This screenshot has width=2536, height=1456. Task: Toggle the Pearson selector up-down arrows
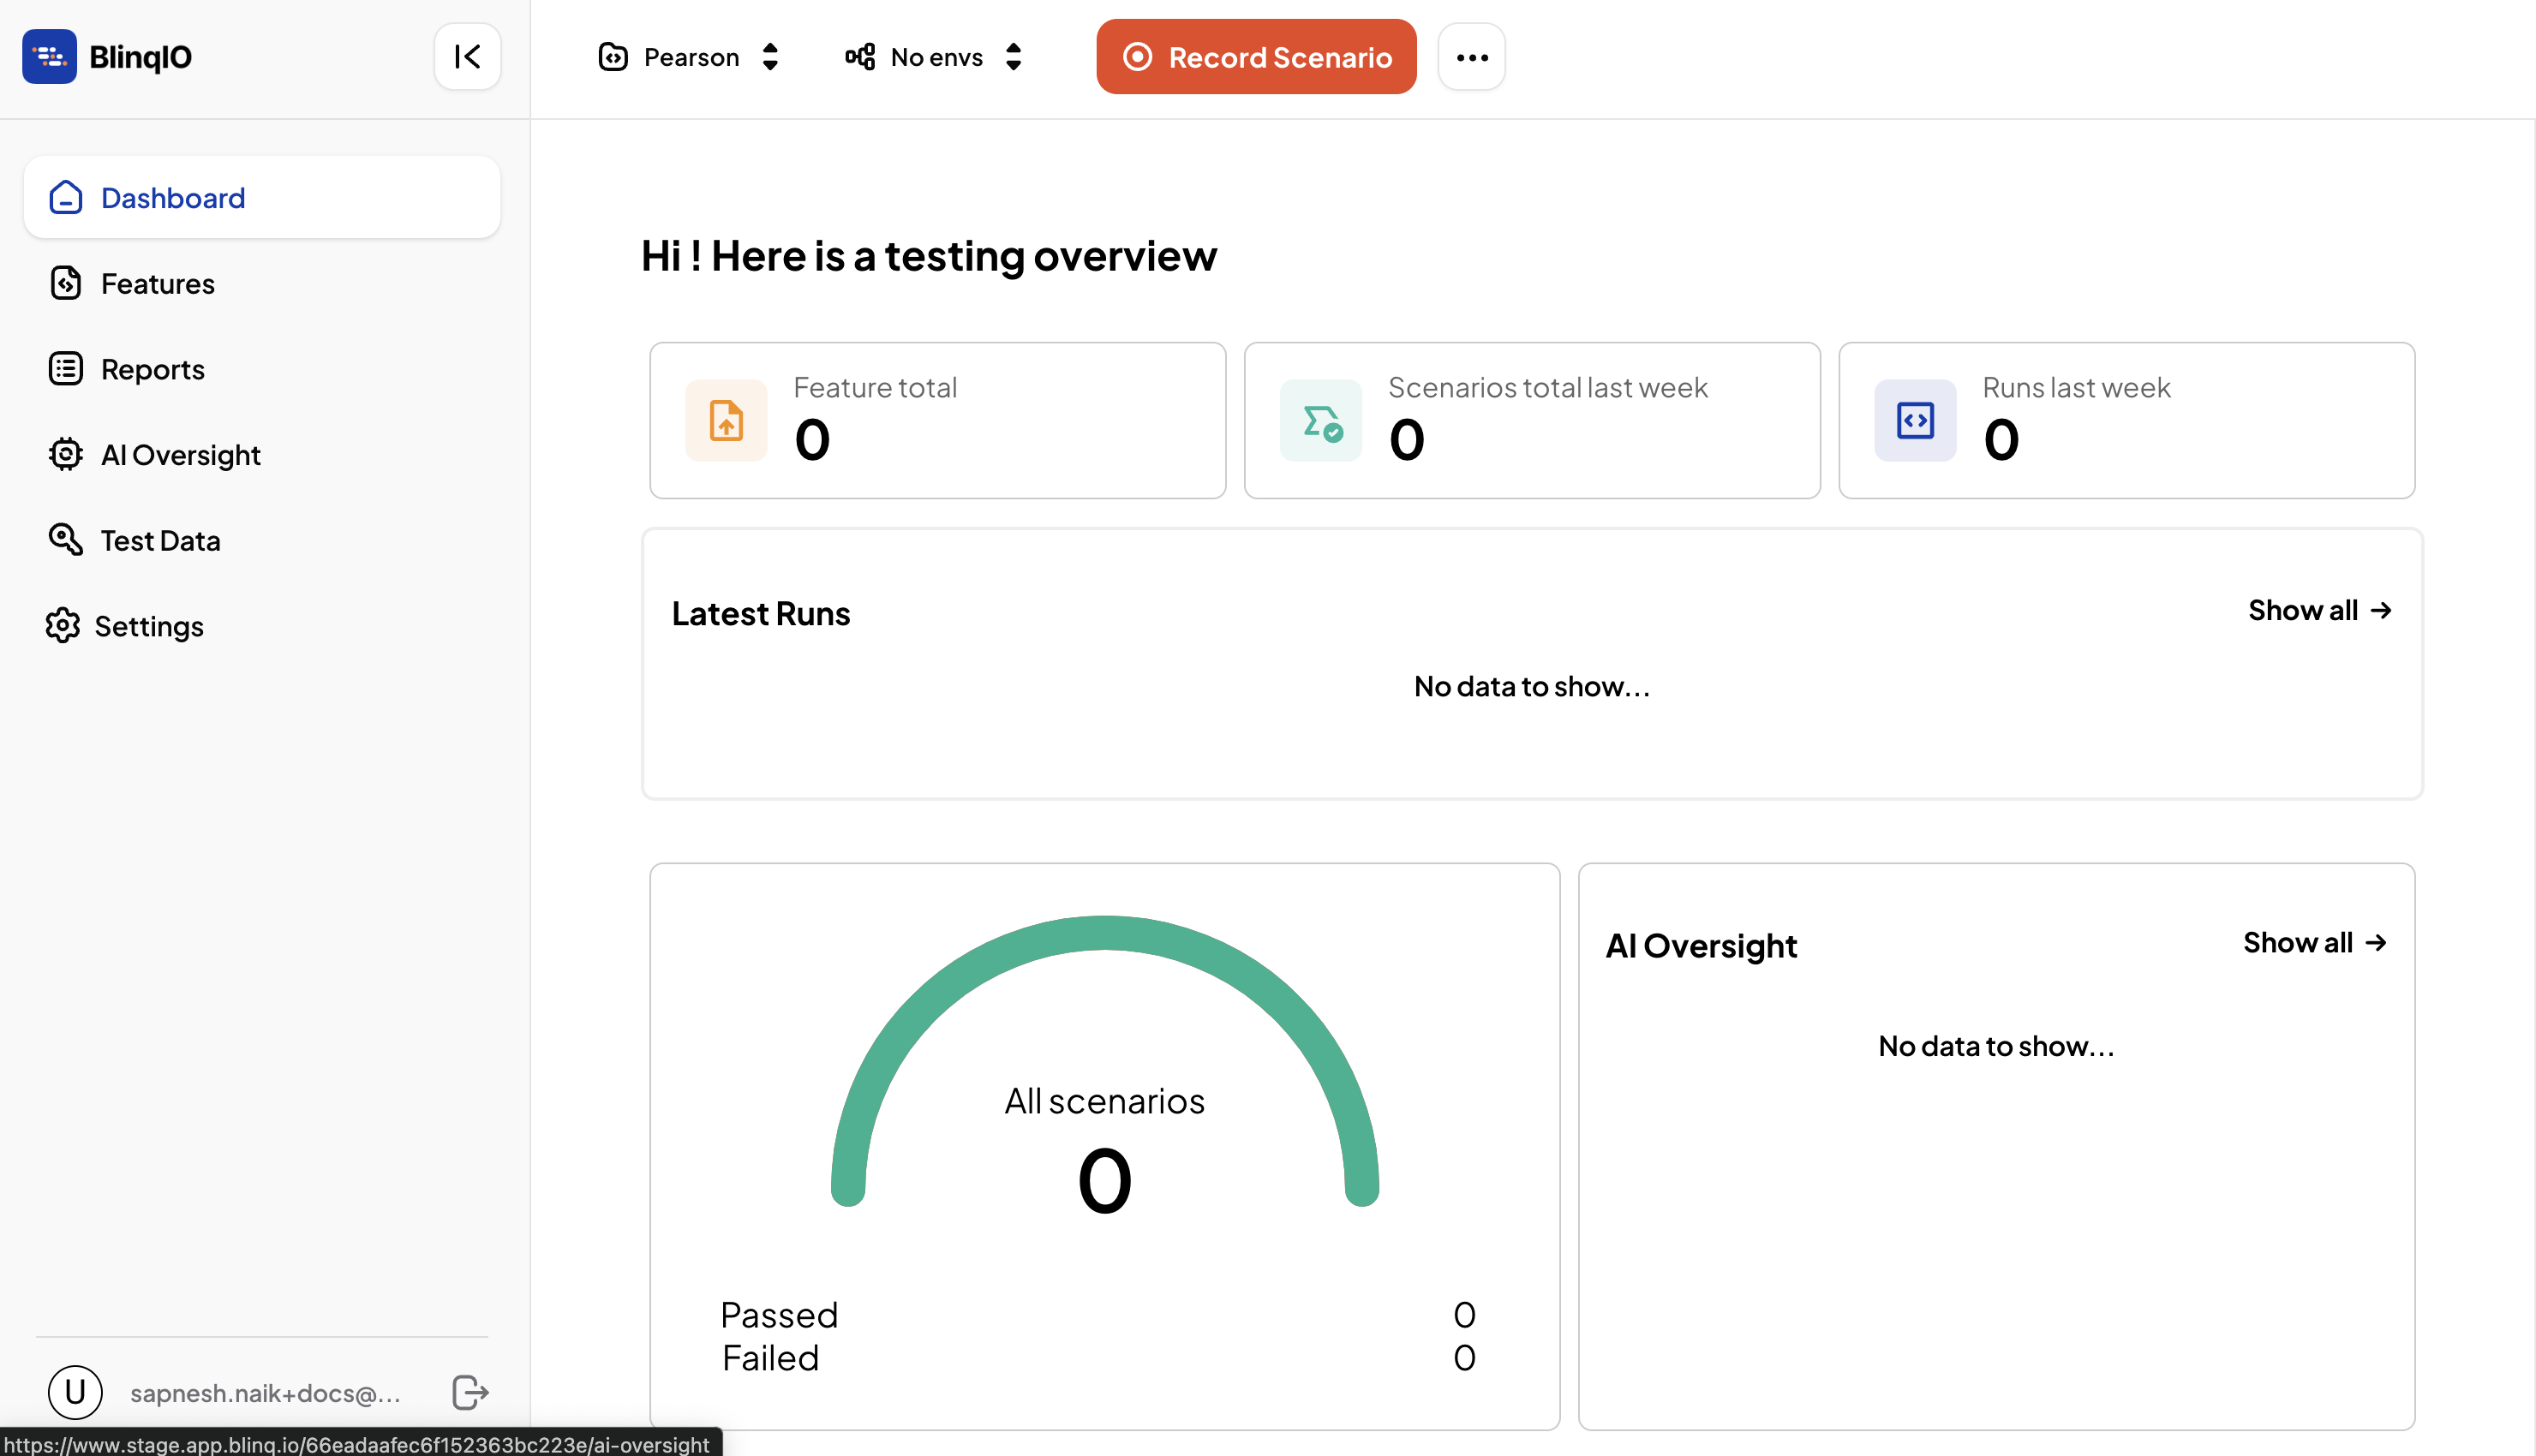[x=770, y=57]
